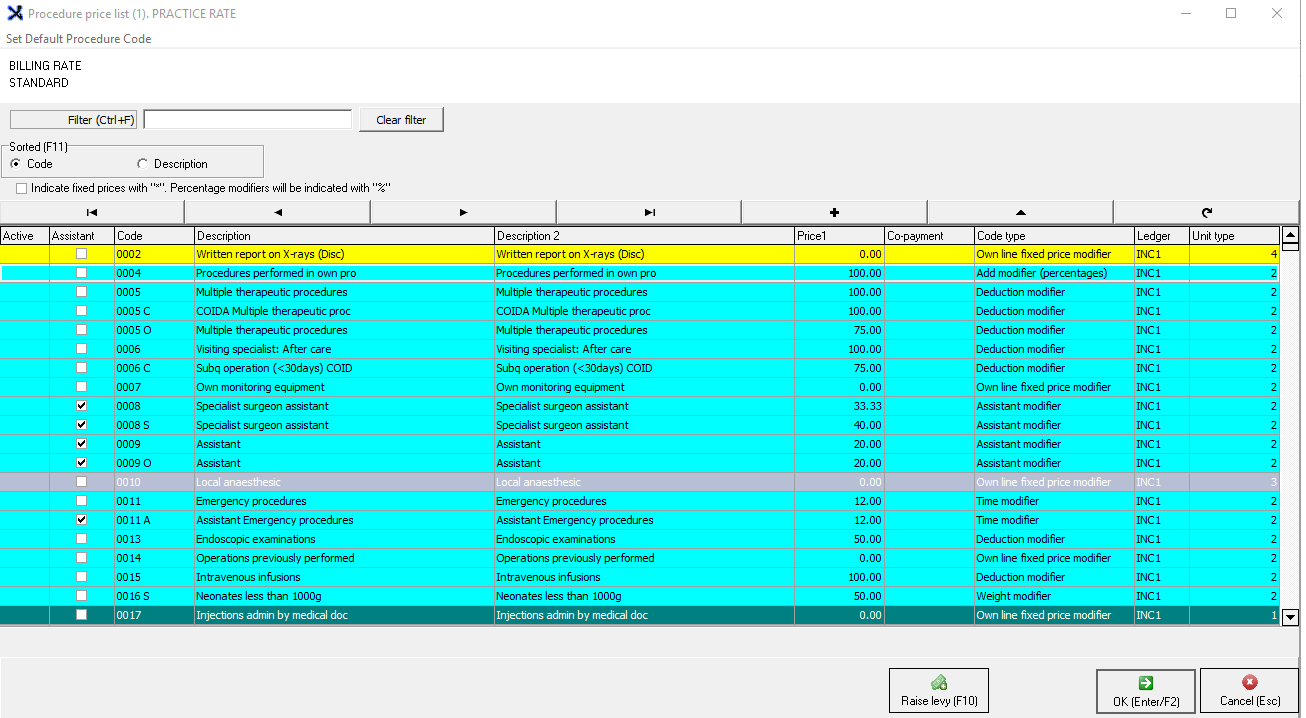Refresh the procedure list data
Viewport: 1306px width, 718px height.
1206,212
